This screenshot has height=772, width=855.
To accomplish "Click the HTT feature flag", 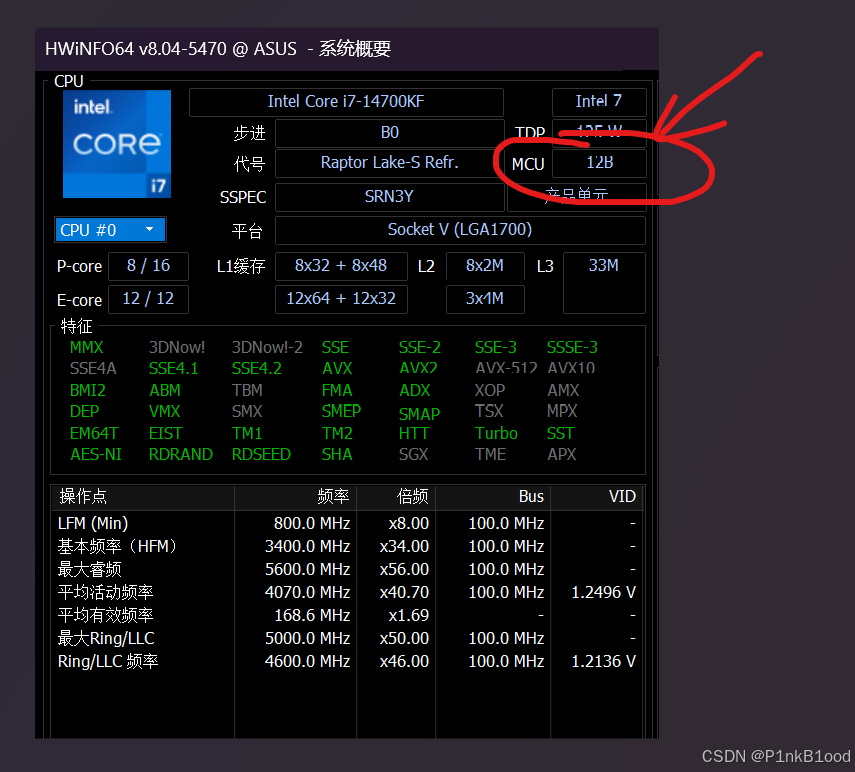I will point(414,433).
